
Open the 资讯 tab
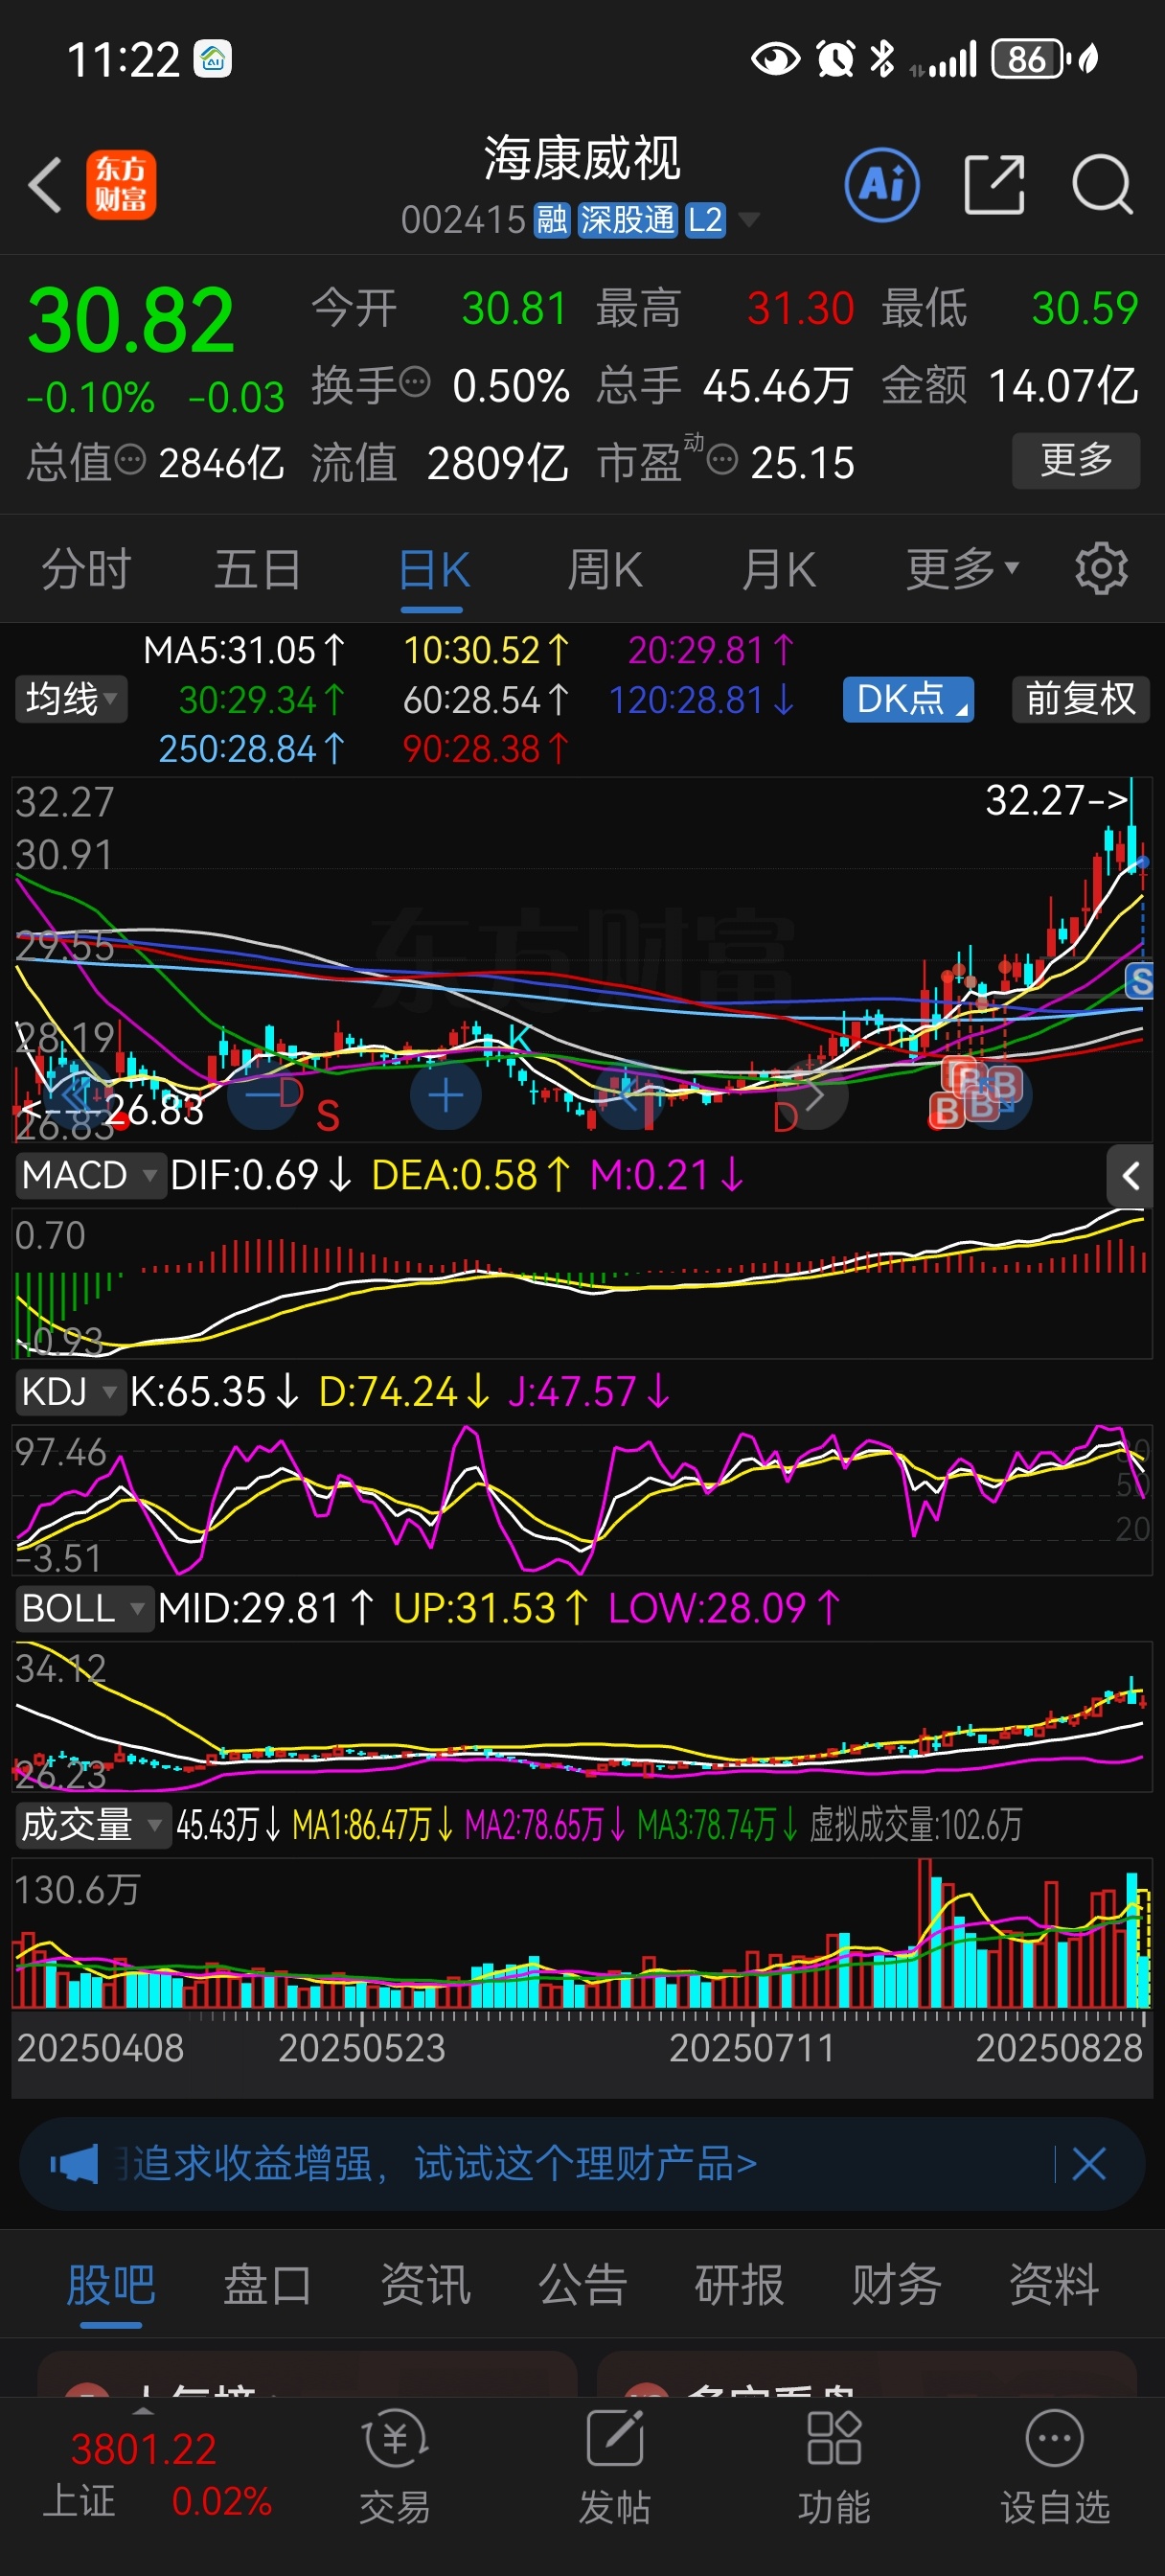pyautogui.click(x=425, y=2286)
